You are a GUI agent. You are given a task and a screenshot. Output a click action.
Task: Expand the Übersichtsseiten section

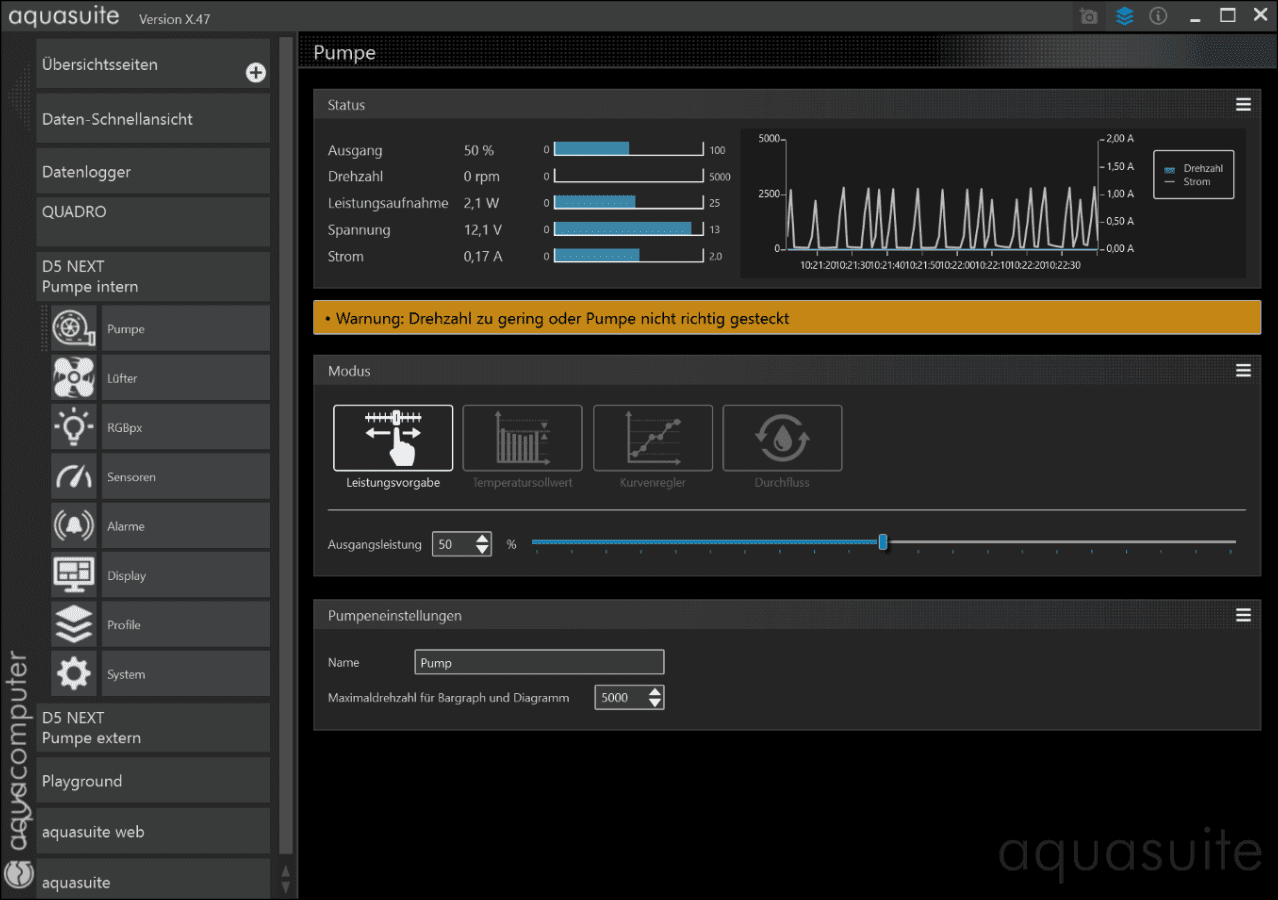(x=153, y=64)
